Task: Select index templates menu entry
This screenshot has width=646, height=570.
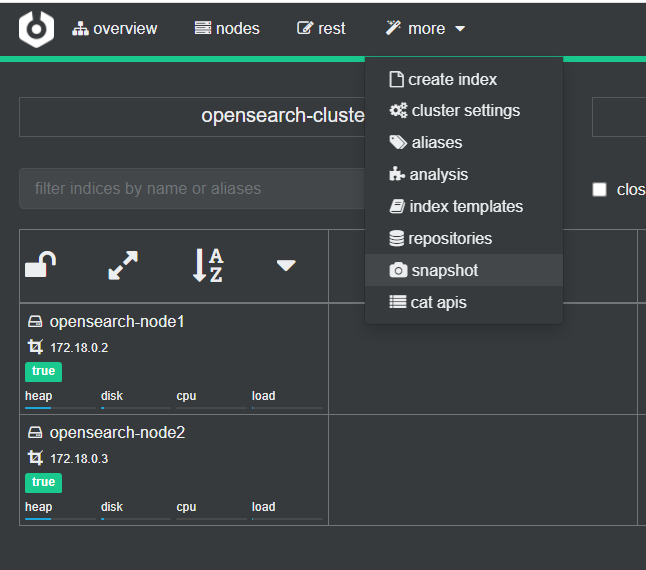Action: pyautogui.click(x=464, y=206)
